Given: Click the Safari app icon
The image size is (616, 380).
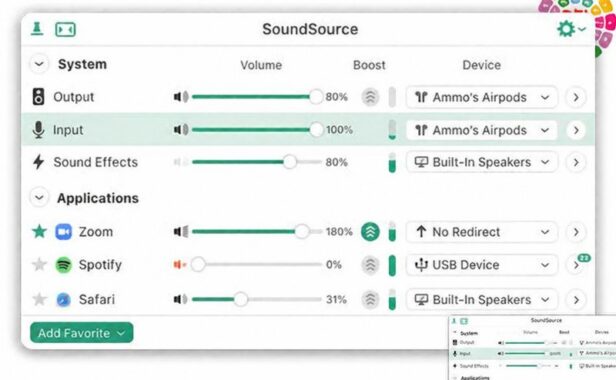Looking at the screenshot, I should pos(63,299).
